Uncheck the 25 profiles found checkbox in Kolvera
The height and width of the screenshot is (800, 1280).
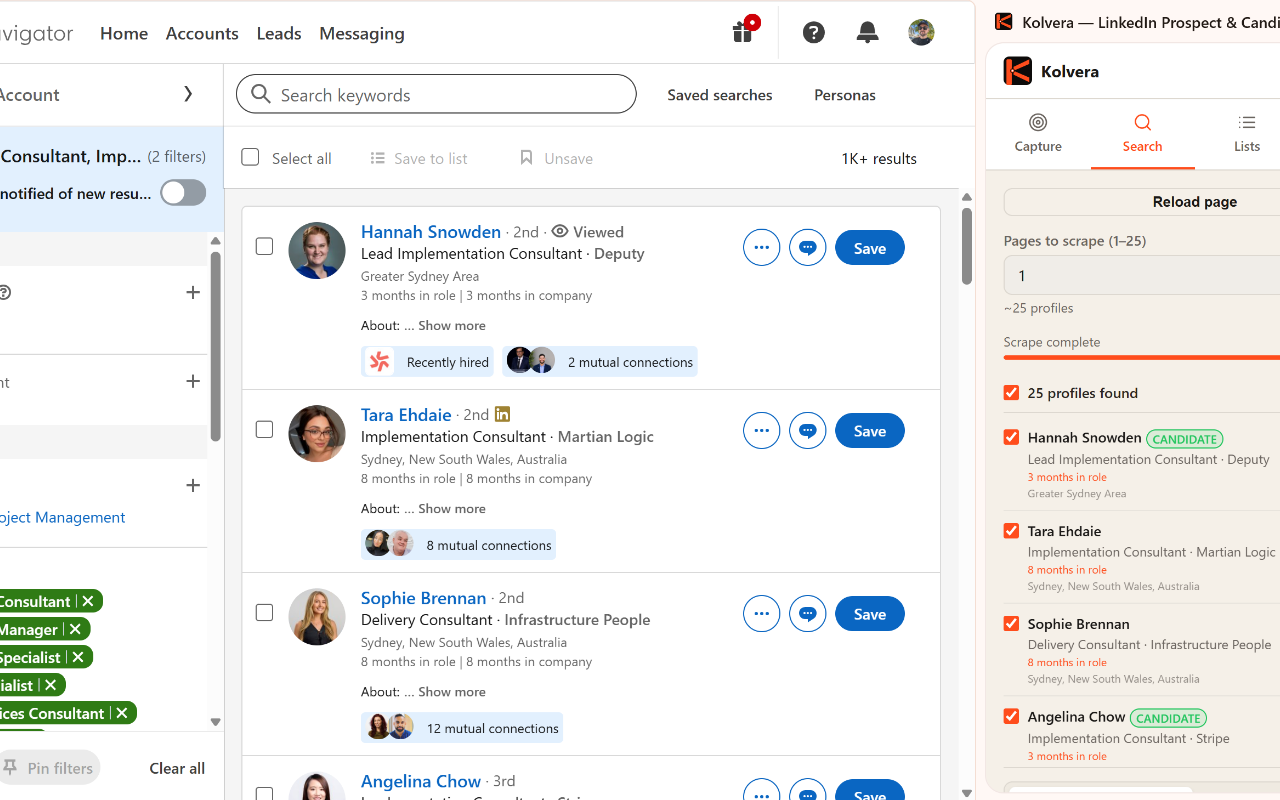(x=1011, y=392)
